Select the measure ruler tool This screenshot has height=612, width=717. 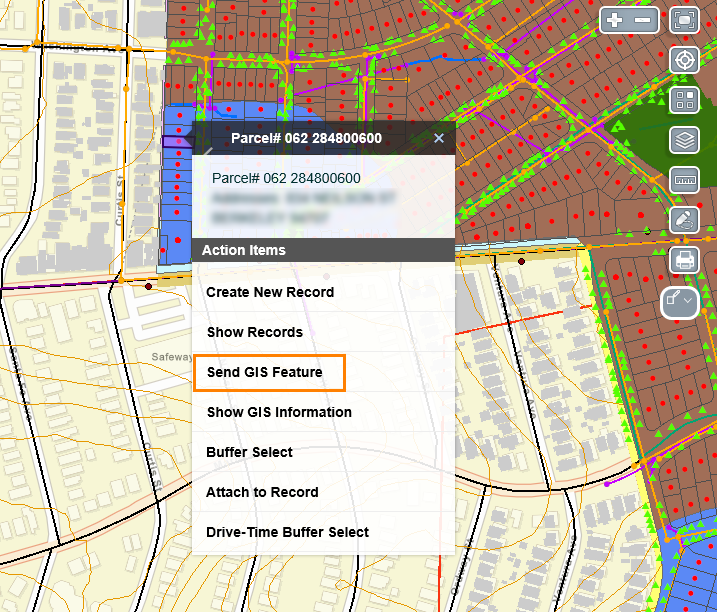pos(685,180)
